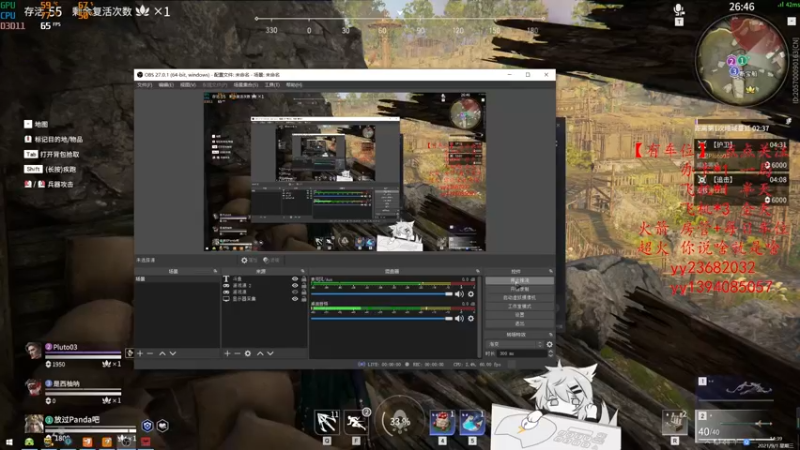Toggle lock on text source row

304,279
